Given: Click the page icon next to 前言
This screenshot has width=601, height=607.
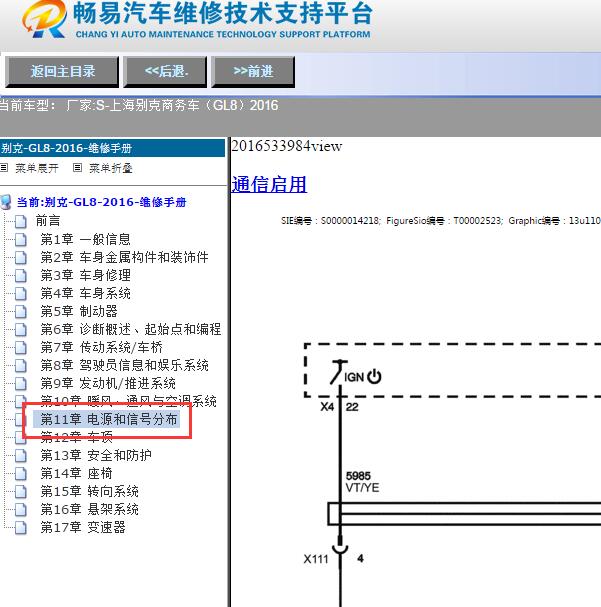Looking at the screenshot, I should (21, 221).
